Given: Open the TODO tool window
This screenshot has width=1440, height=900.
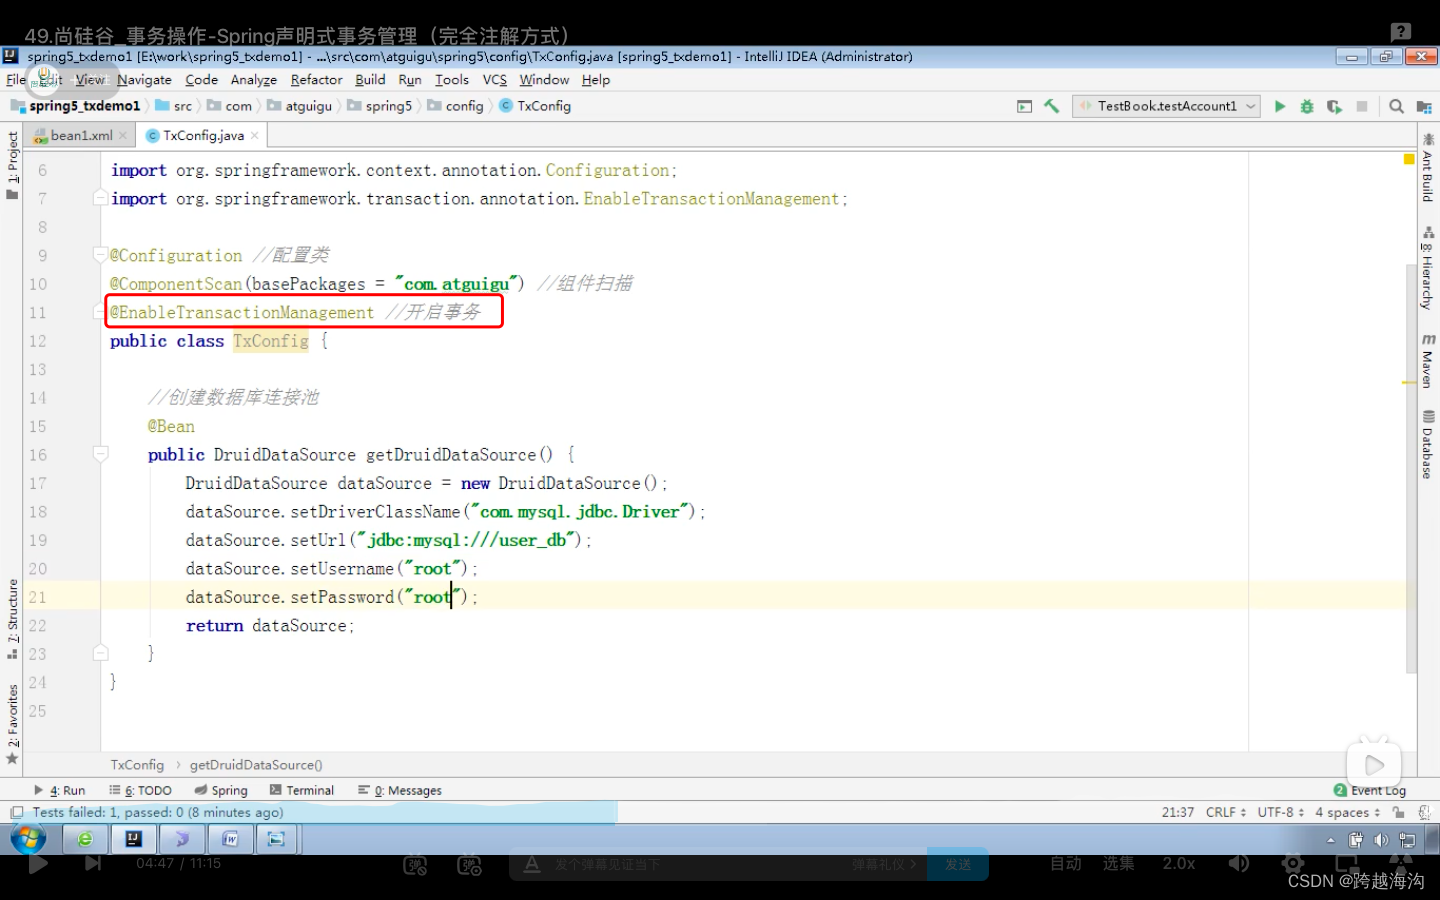Looking at the screenshot, I should pyautogui.click(x=141, y=790).
